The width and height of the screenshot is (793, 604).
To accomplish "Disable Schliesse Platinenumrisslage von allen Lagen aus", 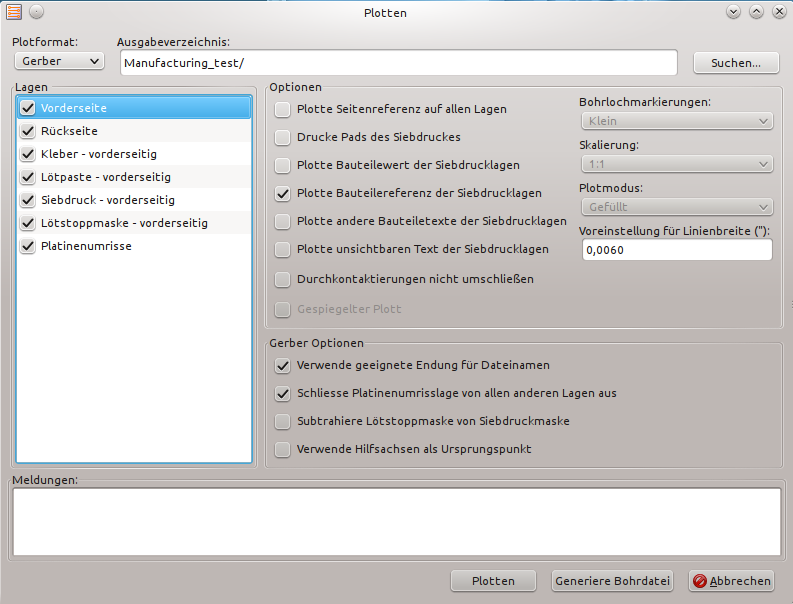I will tap(282, 394).
